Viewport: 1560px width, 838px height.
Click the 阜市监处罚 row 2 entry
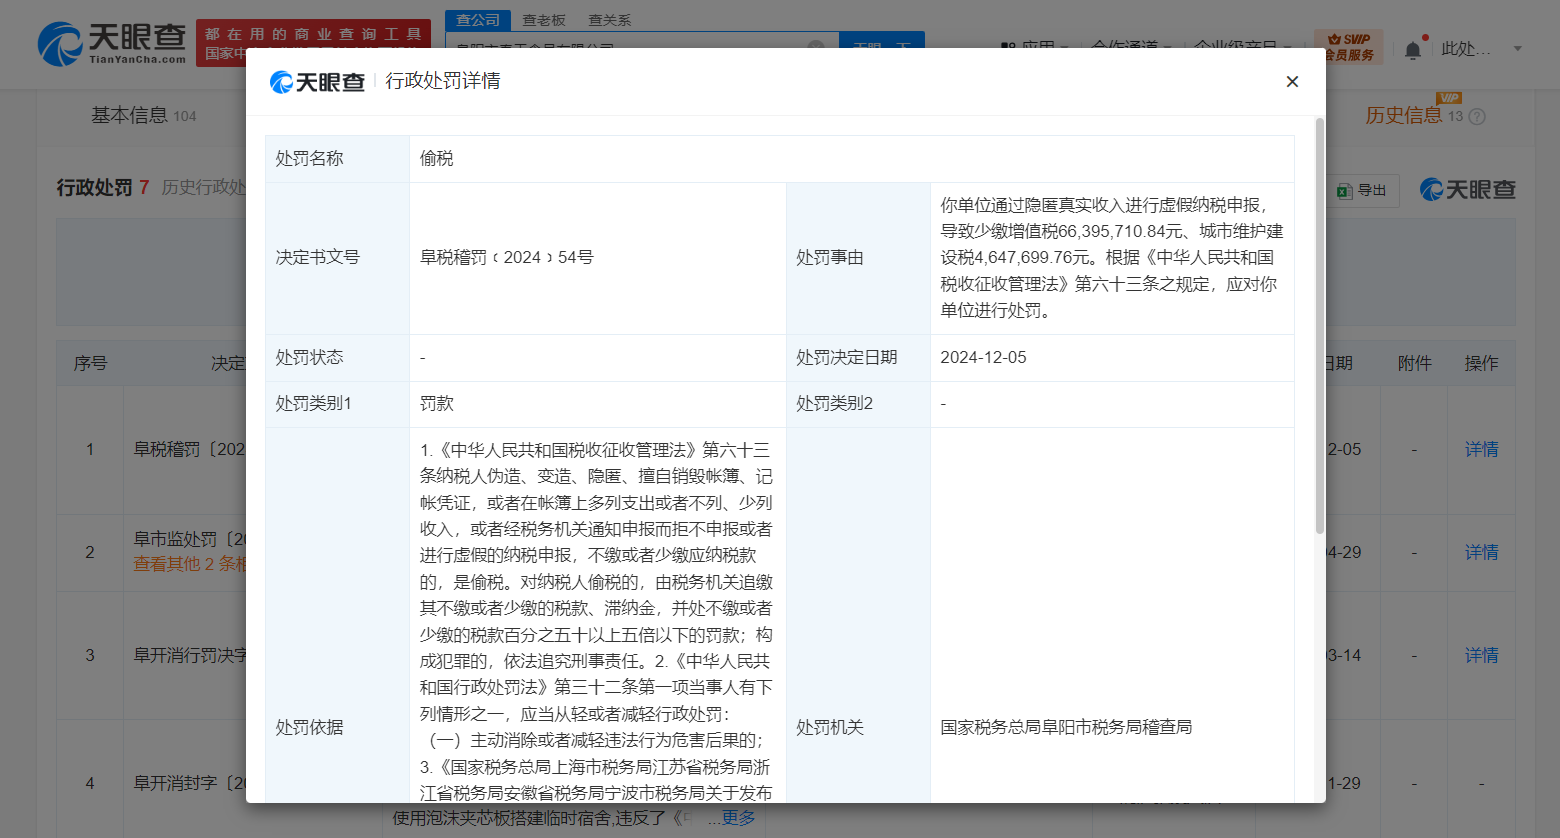click(x=190, y=539)
